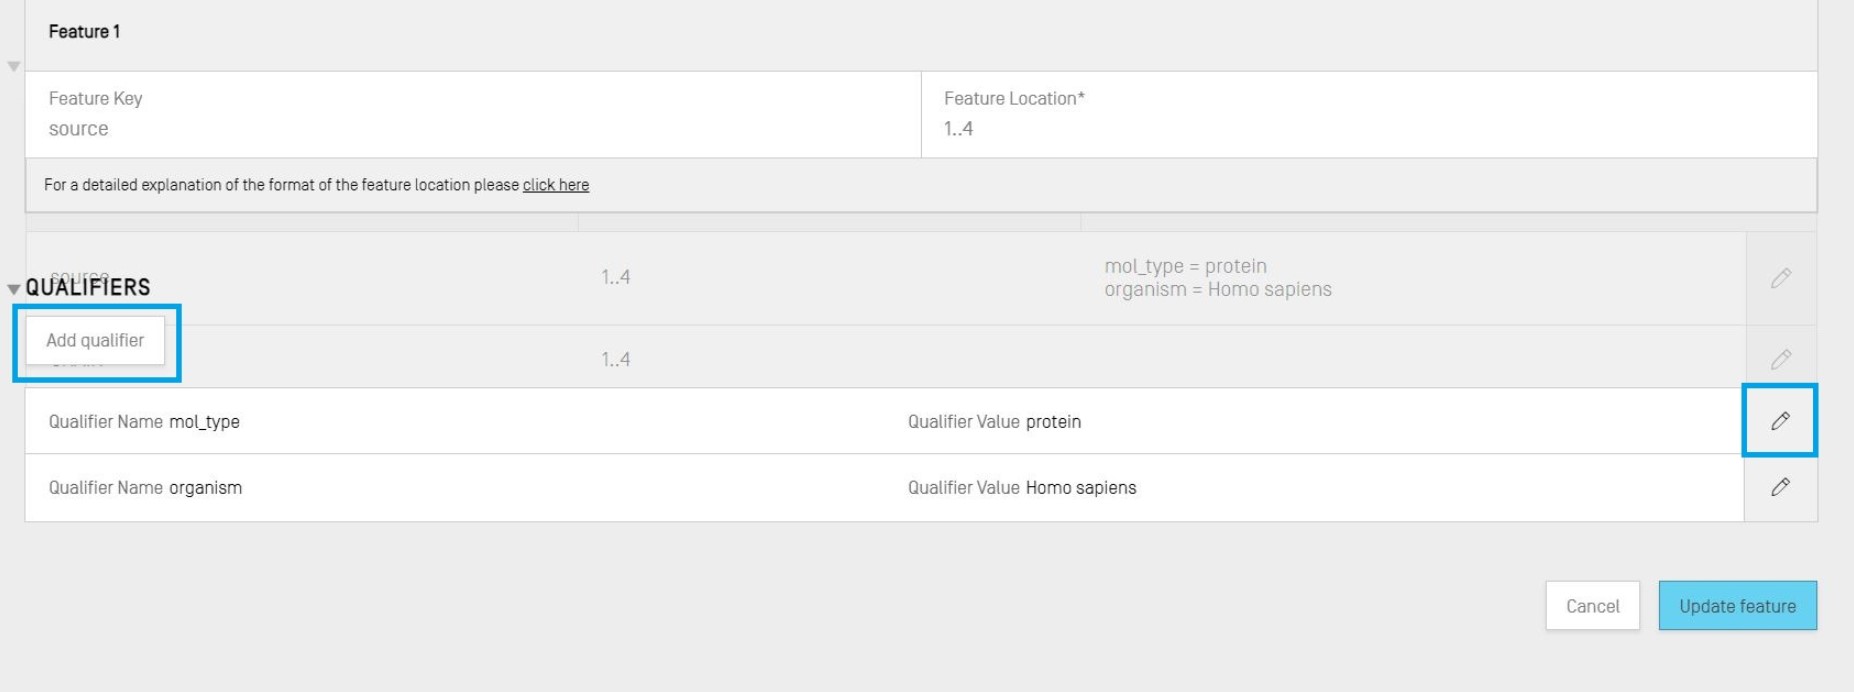The width and height of the screenshot is (1854, 692).
Task: Click the greyed 'organism = Homo sapiens' text
Action: (1217, 290)
